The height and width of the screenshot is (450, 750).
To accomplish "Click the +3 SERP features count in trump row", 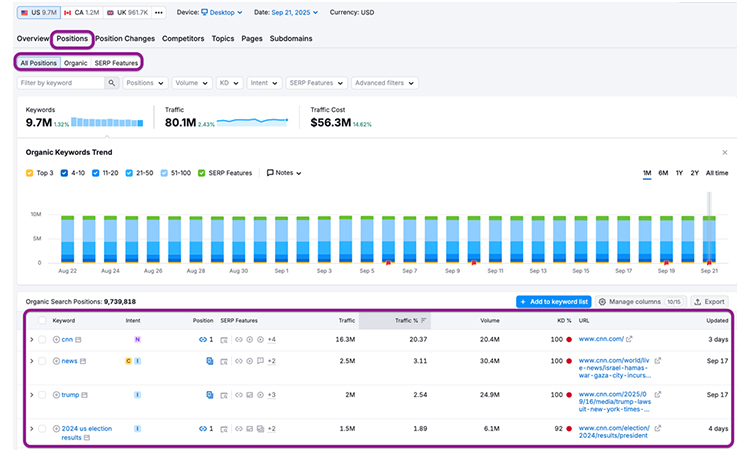I will pos(271,395).
